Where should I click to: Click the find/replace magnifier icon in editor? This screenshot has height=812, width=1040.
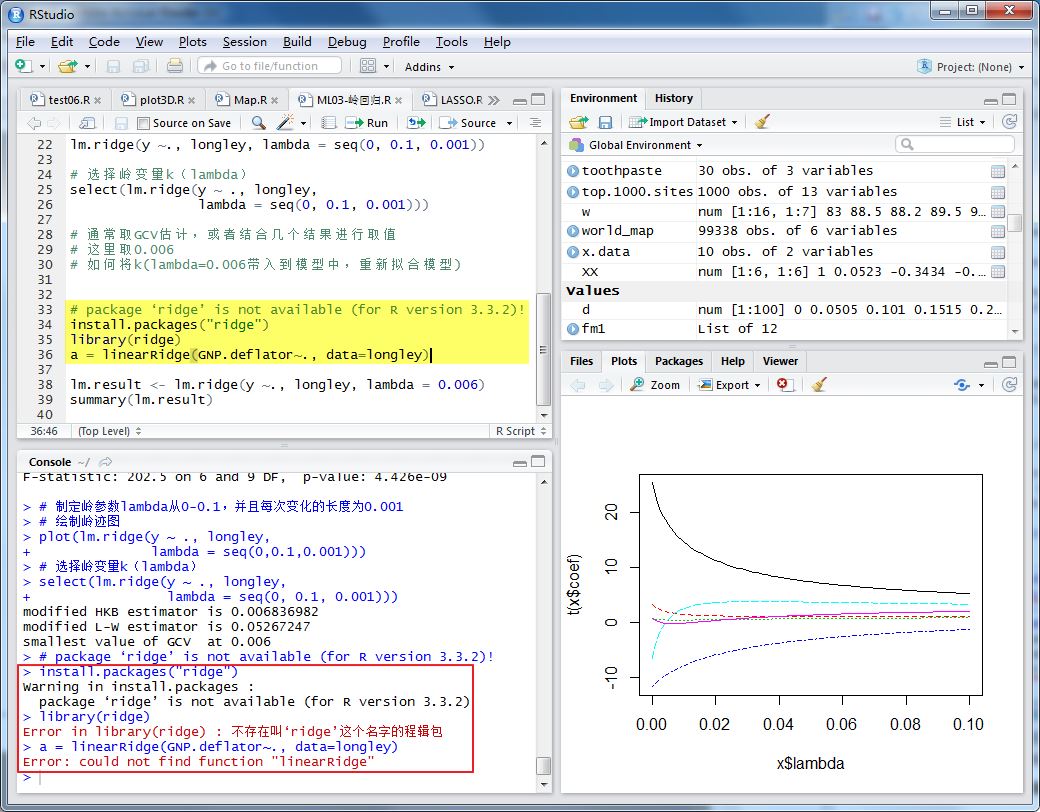(x=258, y=123)
